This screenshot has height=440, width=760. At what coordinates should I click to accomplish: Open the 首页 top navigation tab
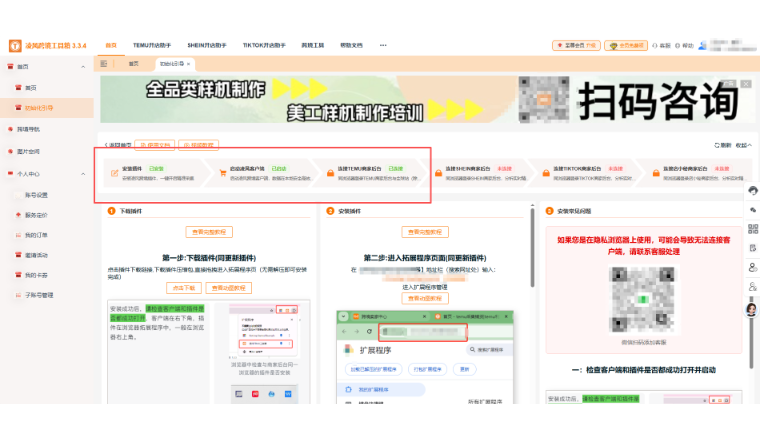[x=111, y=46]
